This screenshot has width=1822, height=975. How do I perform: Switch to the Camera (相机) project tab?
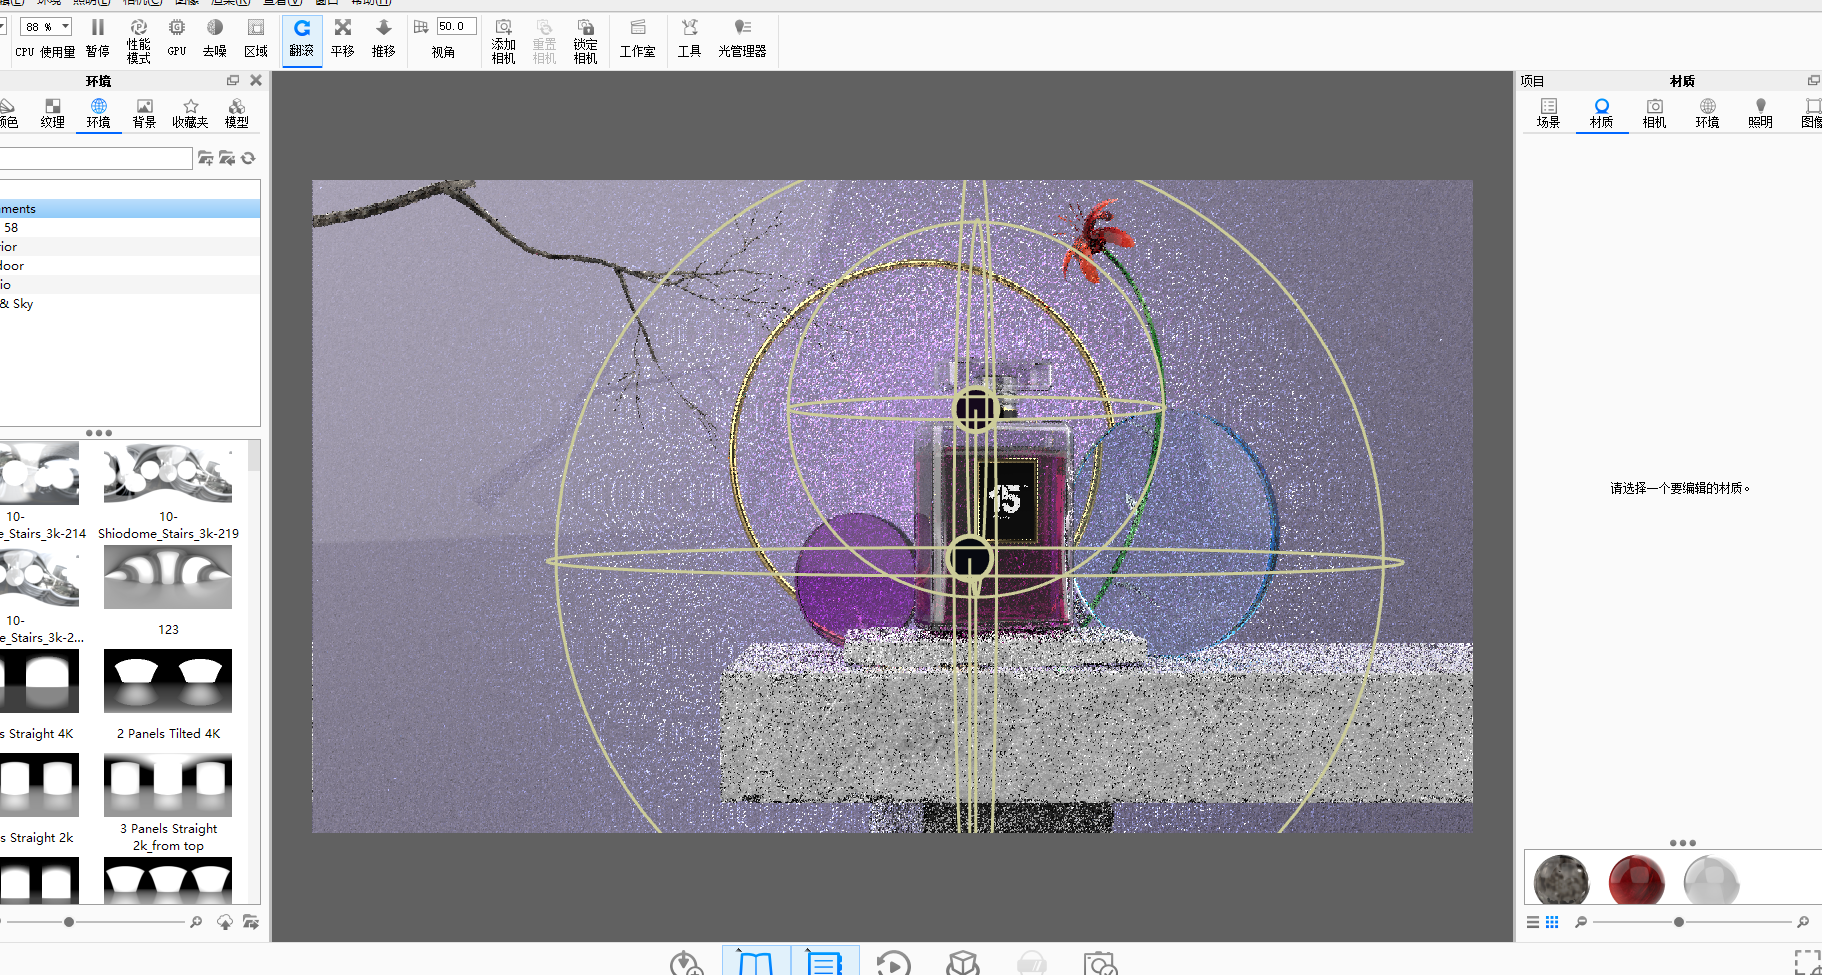click(x=1655, y=114)
